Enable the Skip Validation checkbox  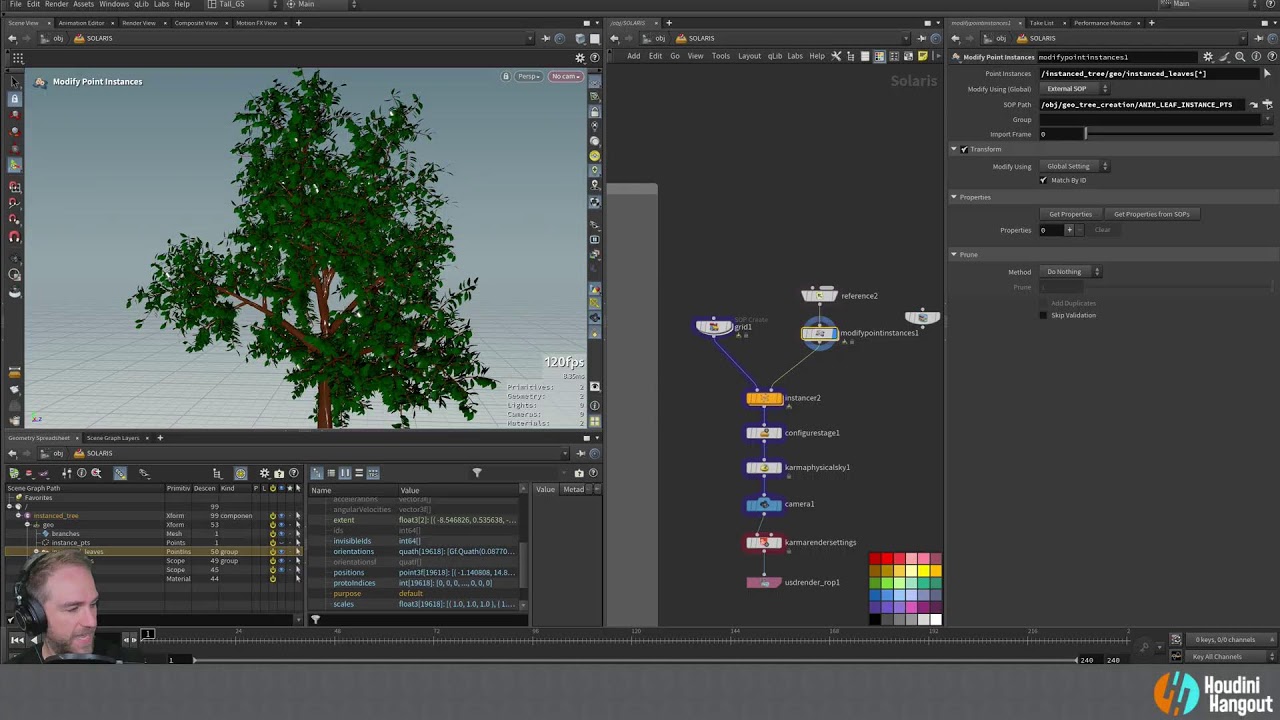(x=1043, y=315)
